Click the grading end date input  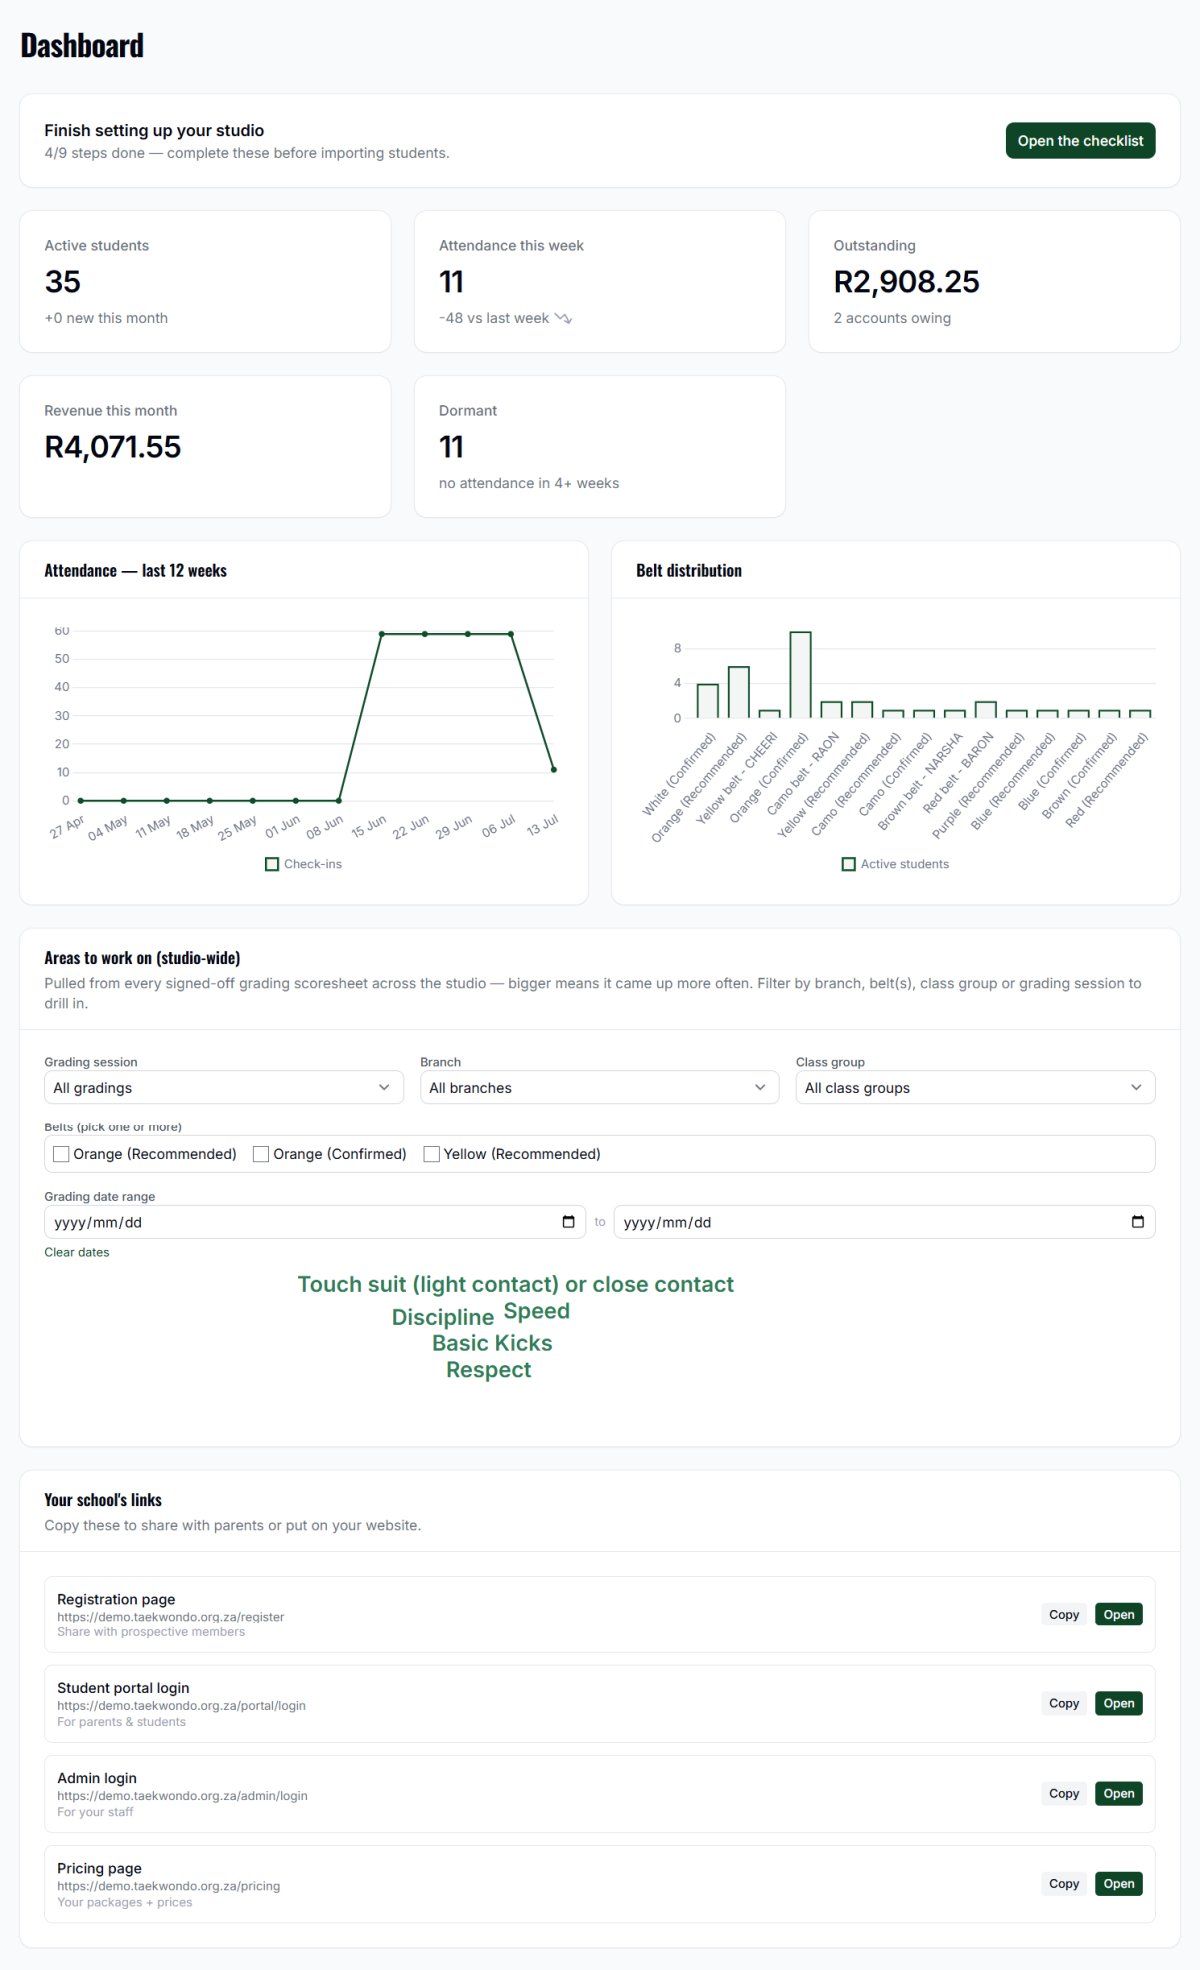click(x=884, y=1222)
